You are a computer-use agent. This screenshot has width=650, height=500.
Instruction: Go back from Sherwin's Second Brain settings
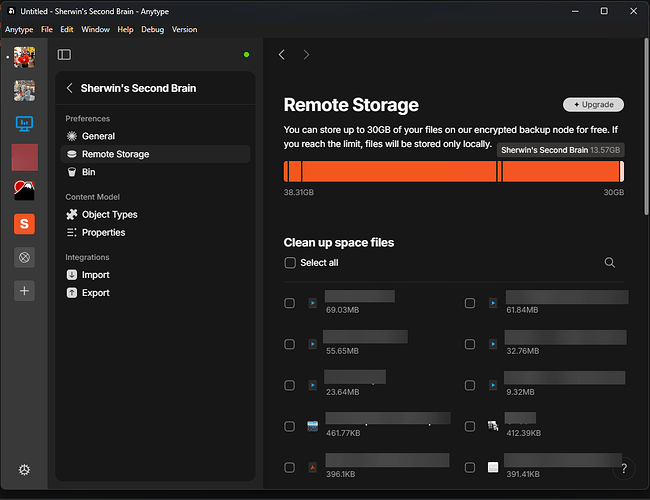(70, 88)
